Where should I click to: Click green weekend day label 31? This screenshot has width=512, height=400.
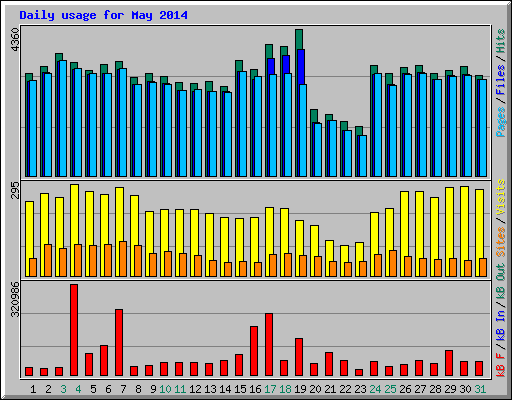click(480, 389)
